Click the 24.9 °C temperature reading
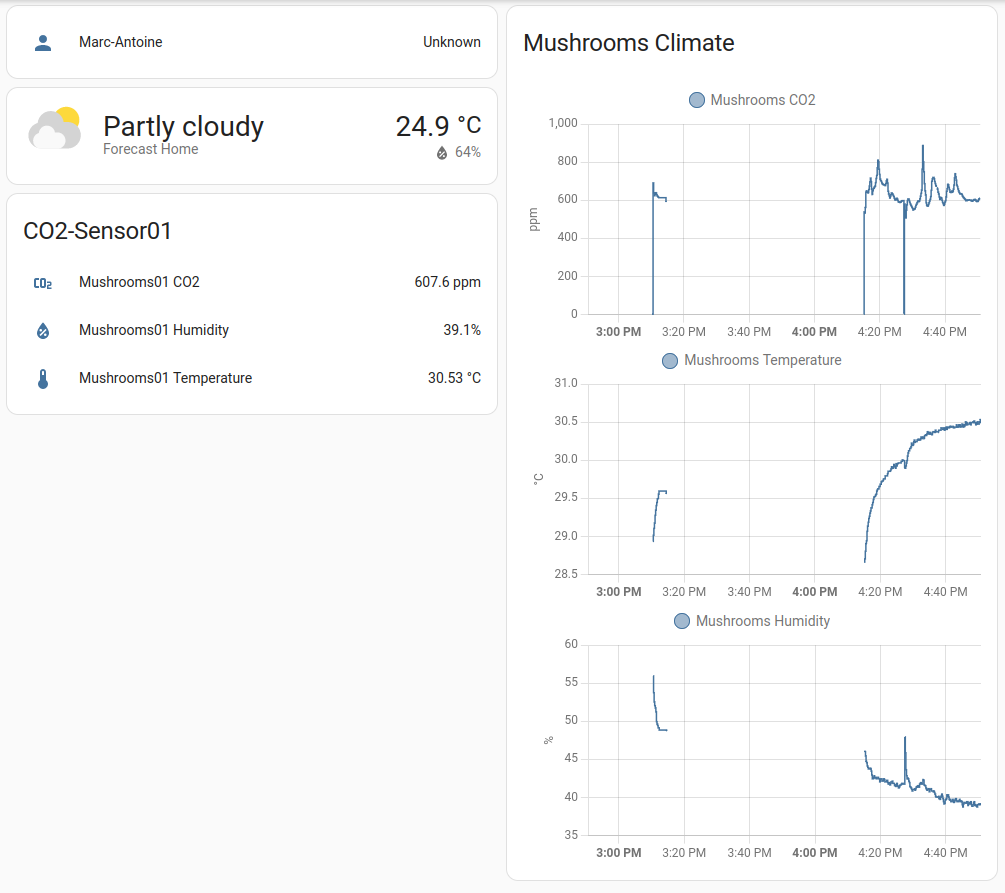This screenshot has width=1005, height=893. [x=438, y=126]
